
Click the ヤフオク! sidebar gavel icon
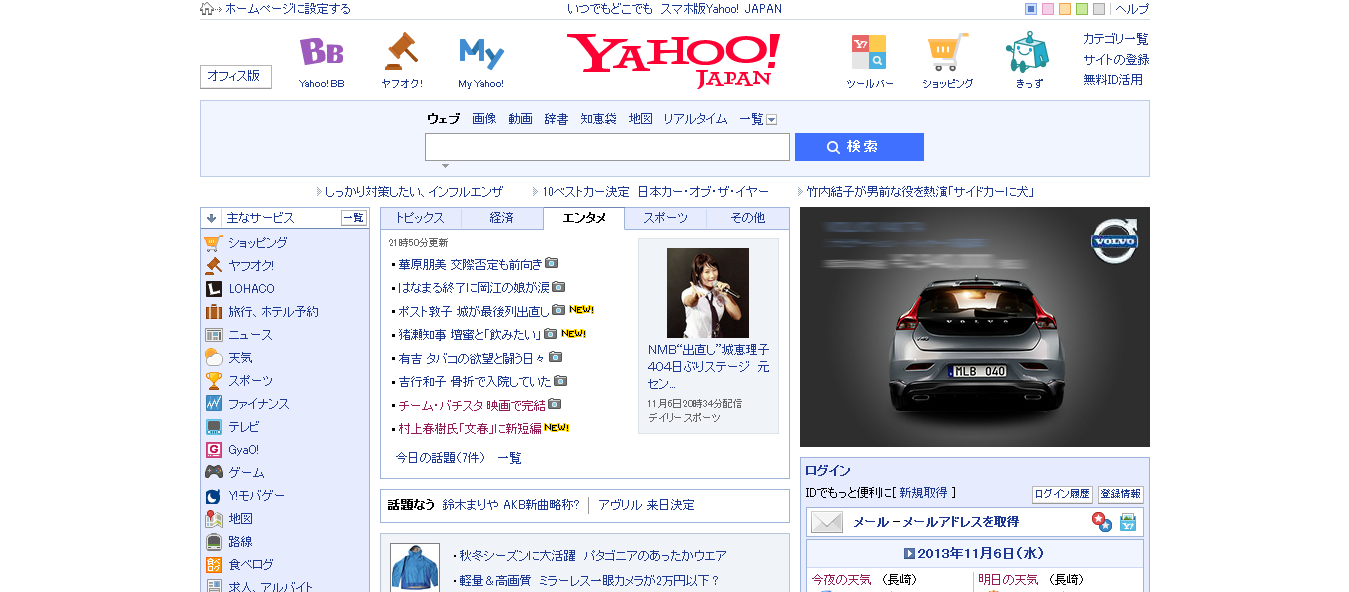213,265
